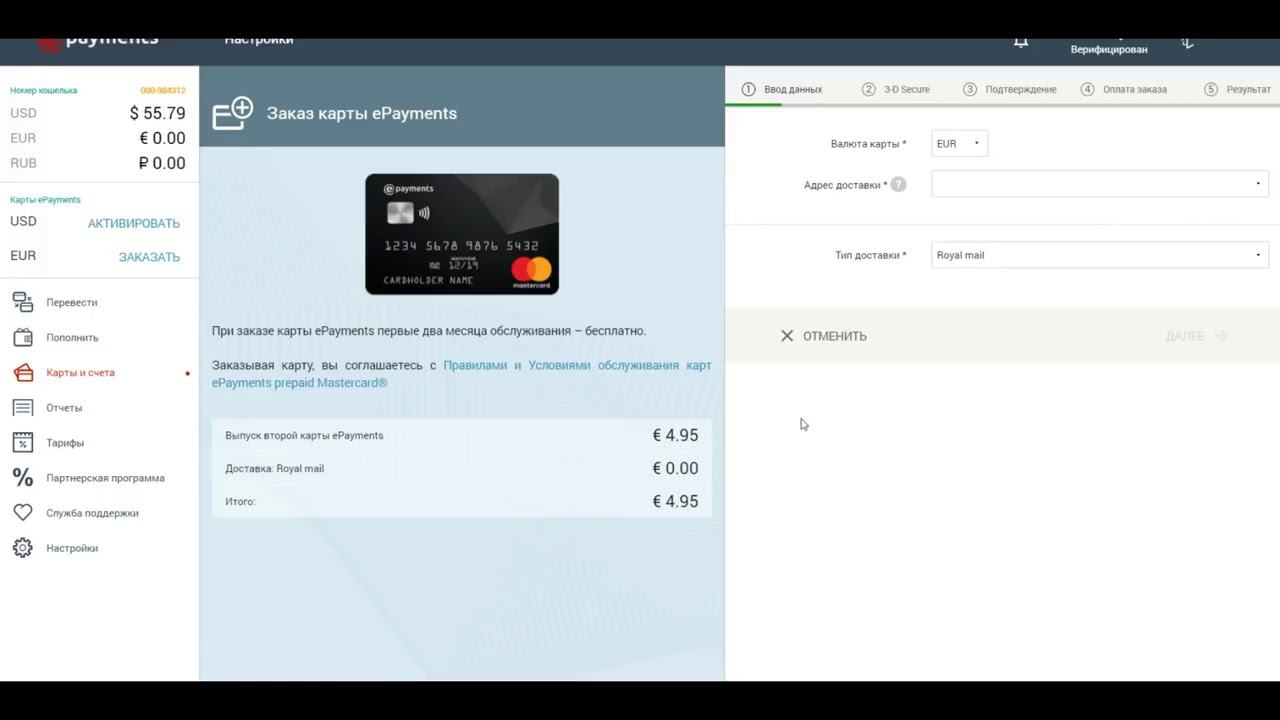
Task: Select step 1 Ввод данных tab
Action: 782,89
